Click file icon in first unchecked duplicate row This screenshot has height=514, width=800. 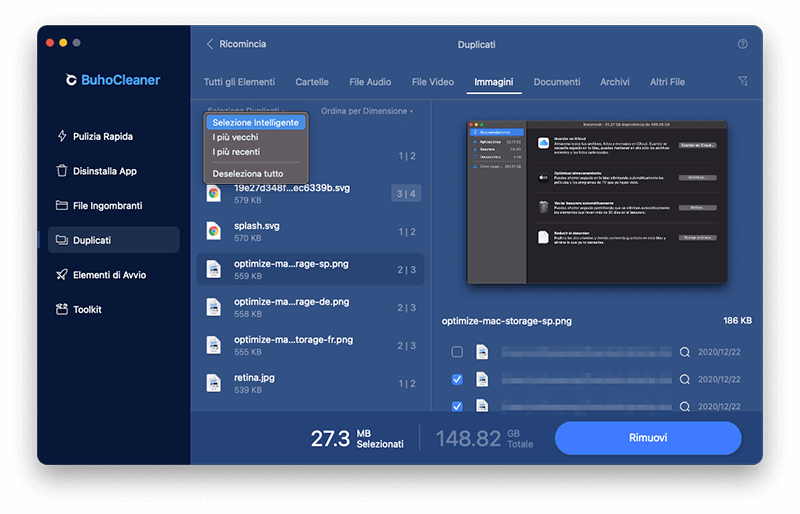click(x=482, y=352)
